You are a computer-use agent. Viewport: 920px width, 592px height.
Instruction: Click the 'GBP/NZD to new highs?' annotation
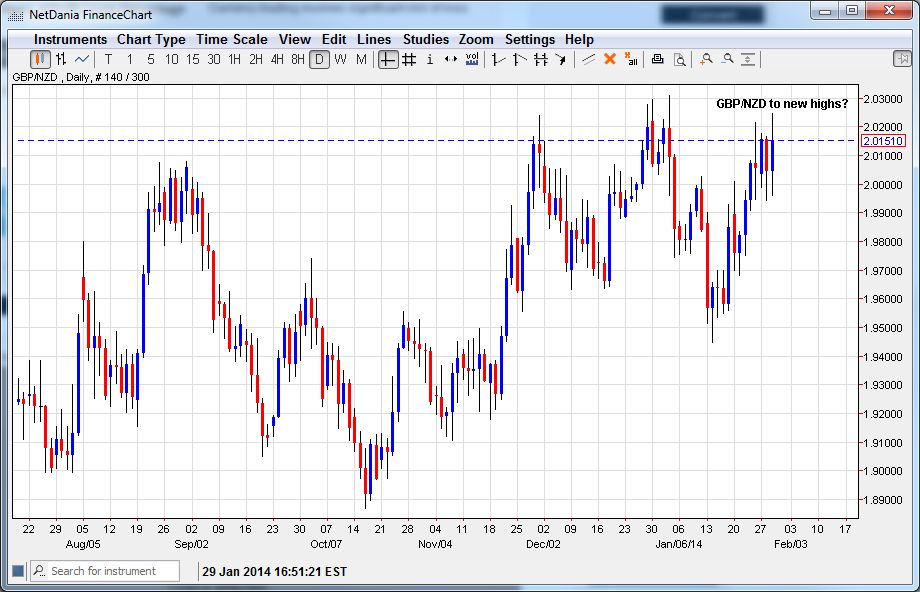click(x=782, y=104)
